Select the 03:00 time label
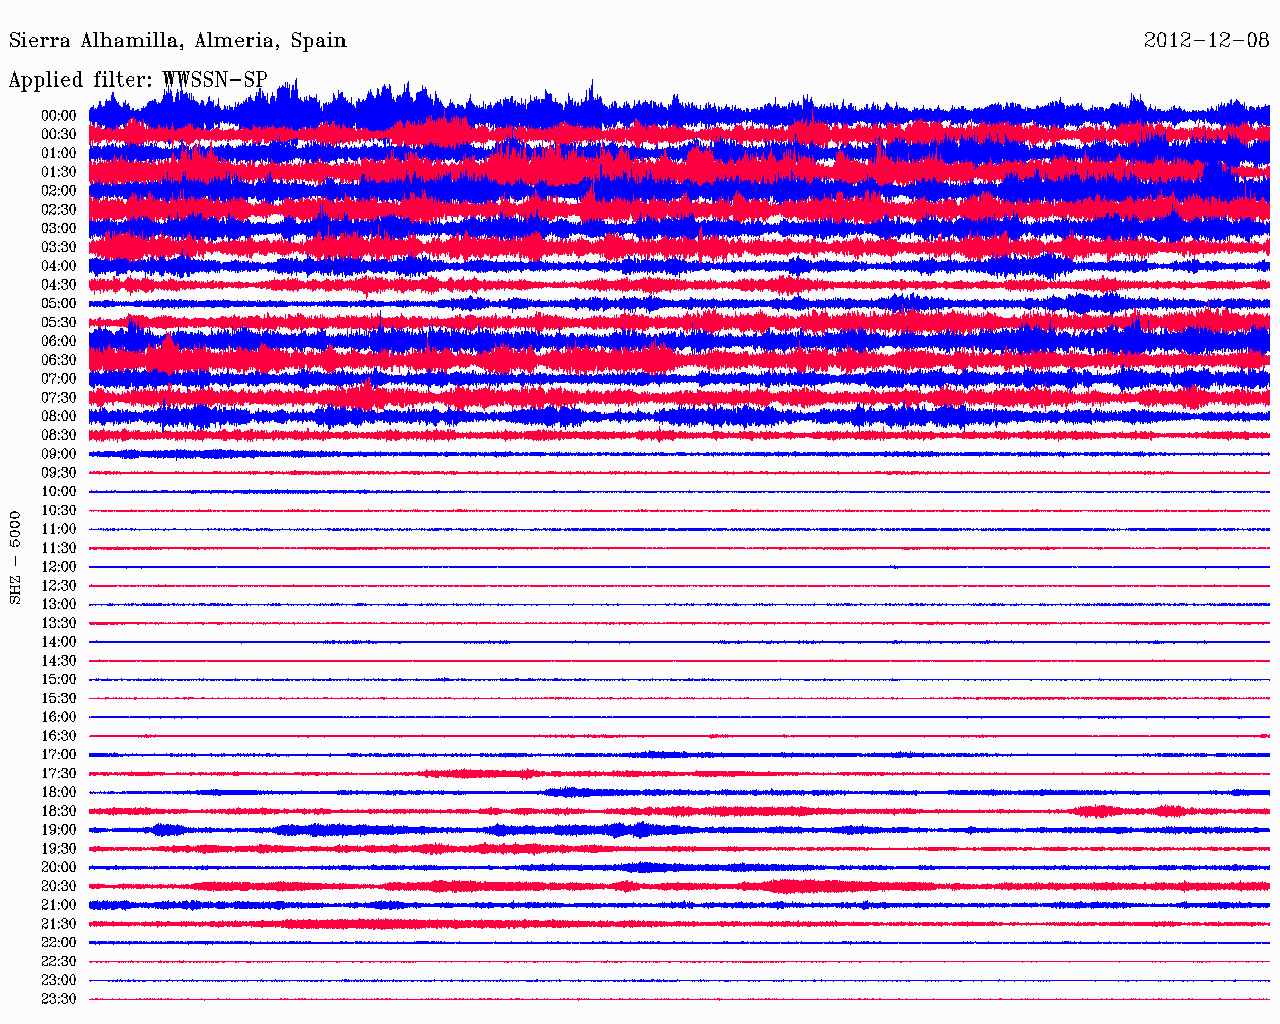 tap(59, 229)
